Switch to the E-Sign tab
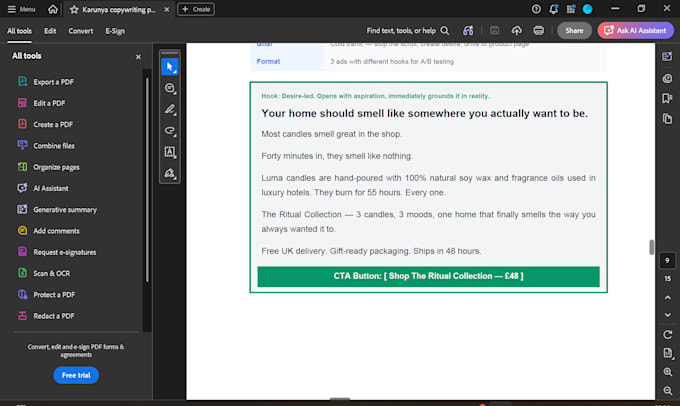The height and width of the screenshot is (406, 680). (x=115, y=31)
